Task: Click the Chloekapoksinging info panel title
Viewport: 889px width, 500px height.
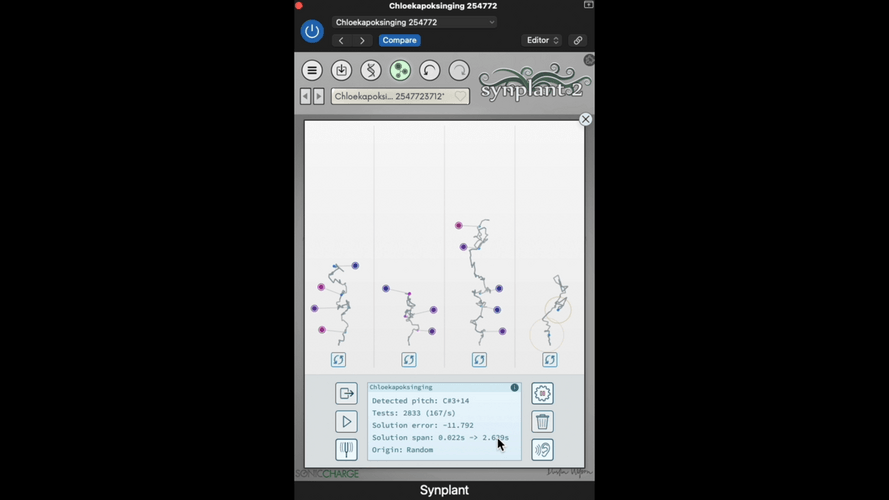Action: coord(401,387)
